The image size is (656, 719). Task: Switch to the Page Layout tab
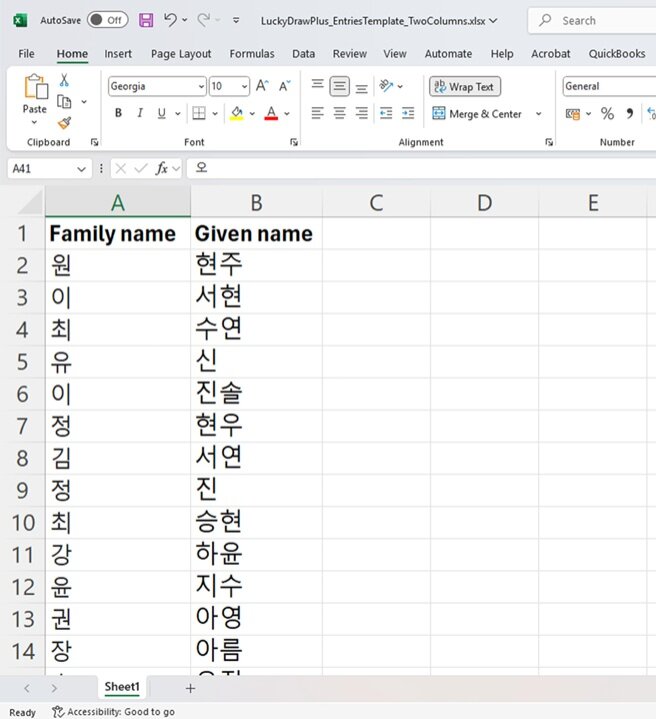coord(181,54)
